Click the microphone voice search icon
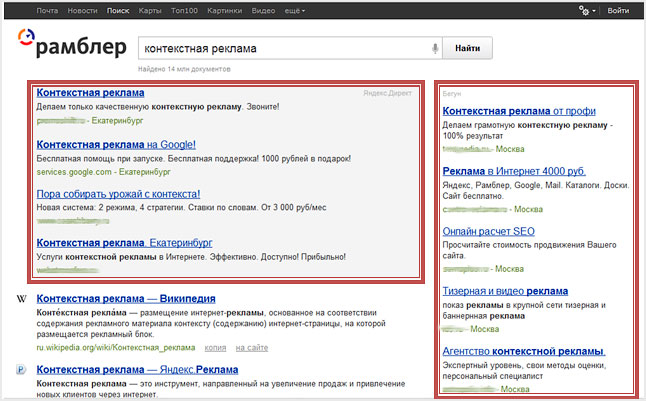 (435, 49)
